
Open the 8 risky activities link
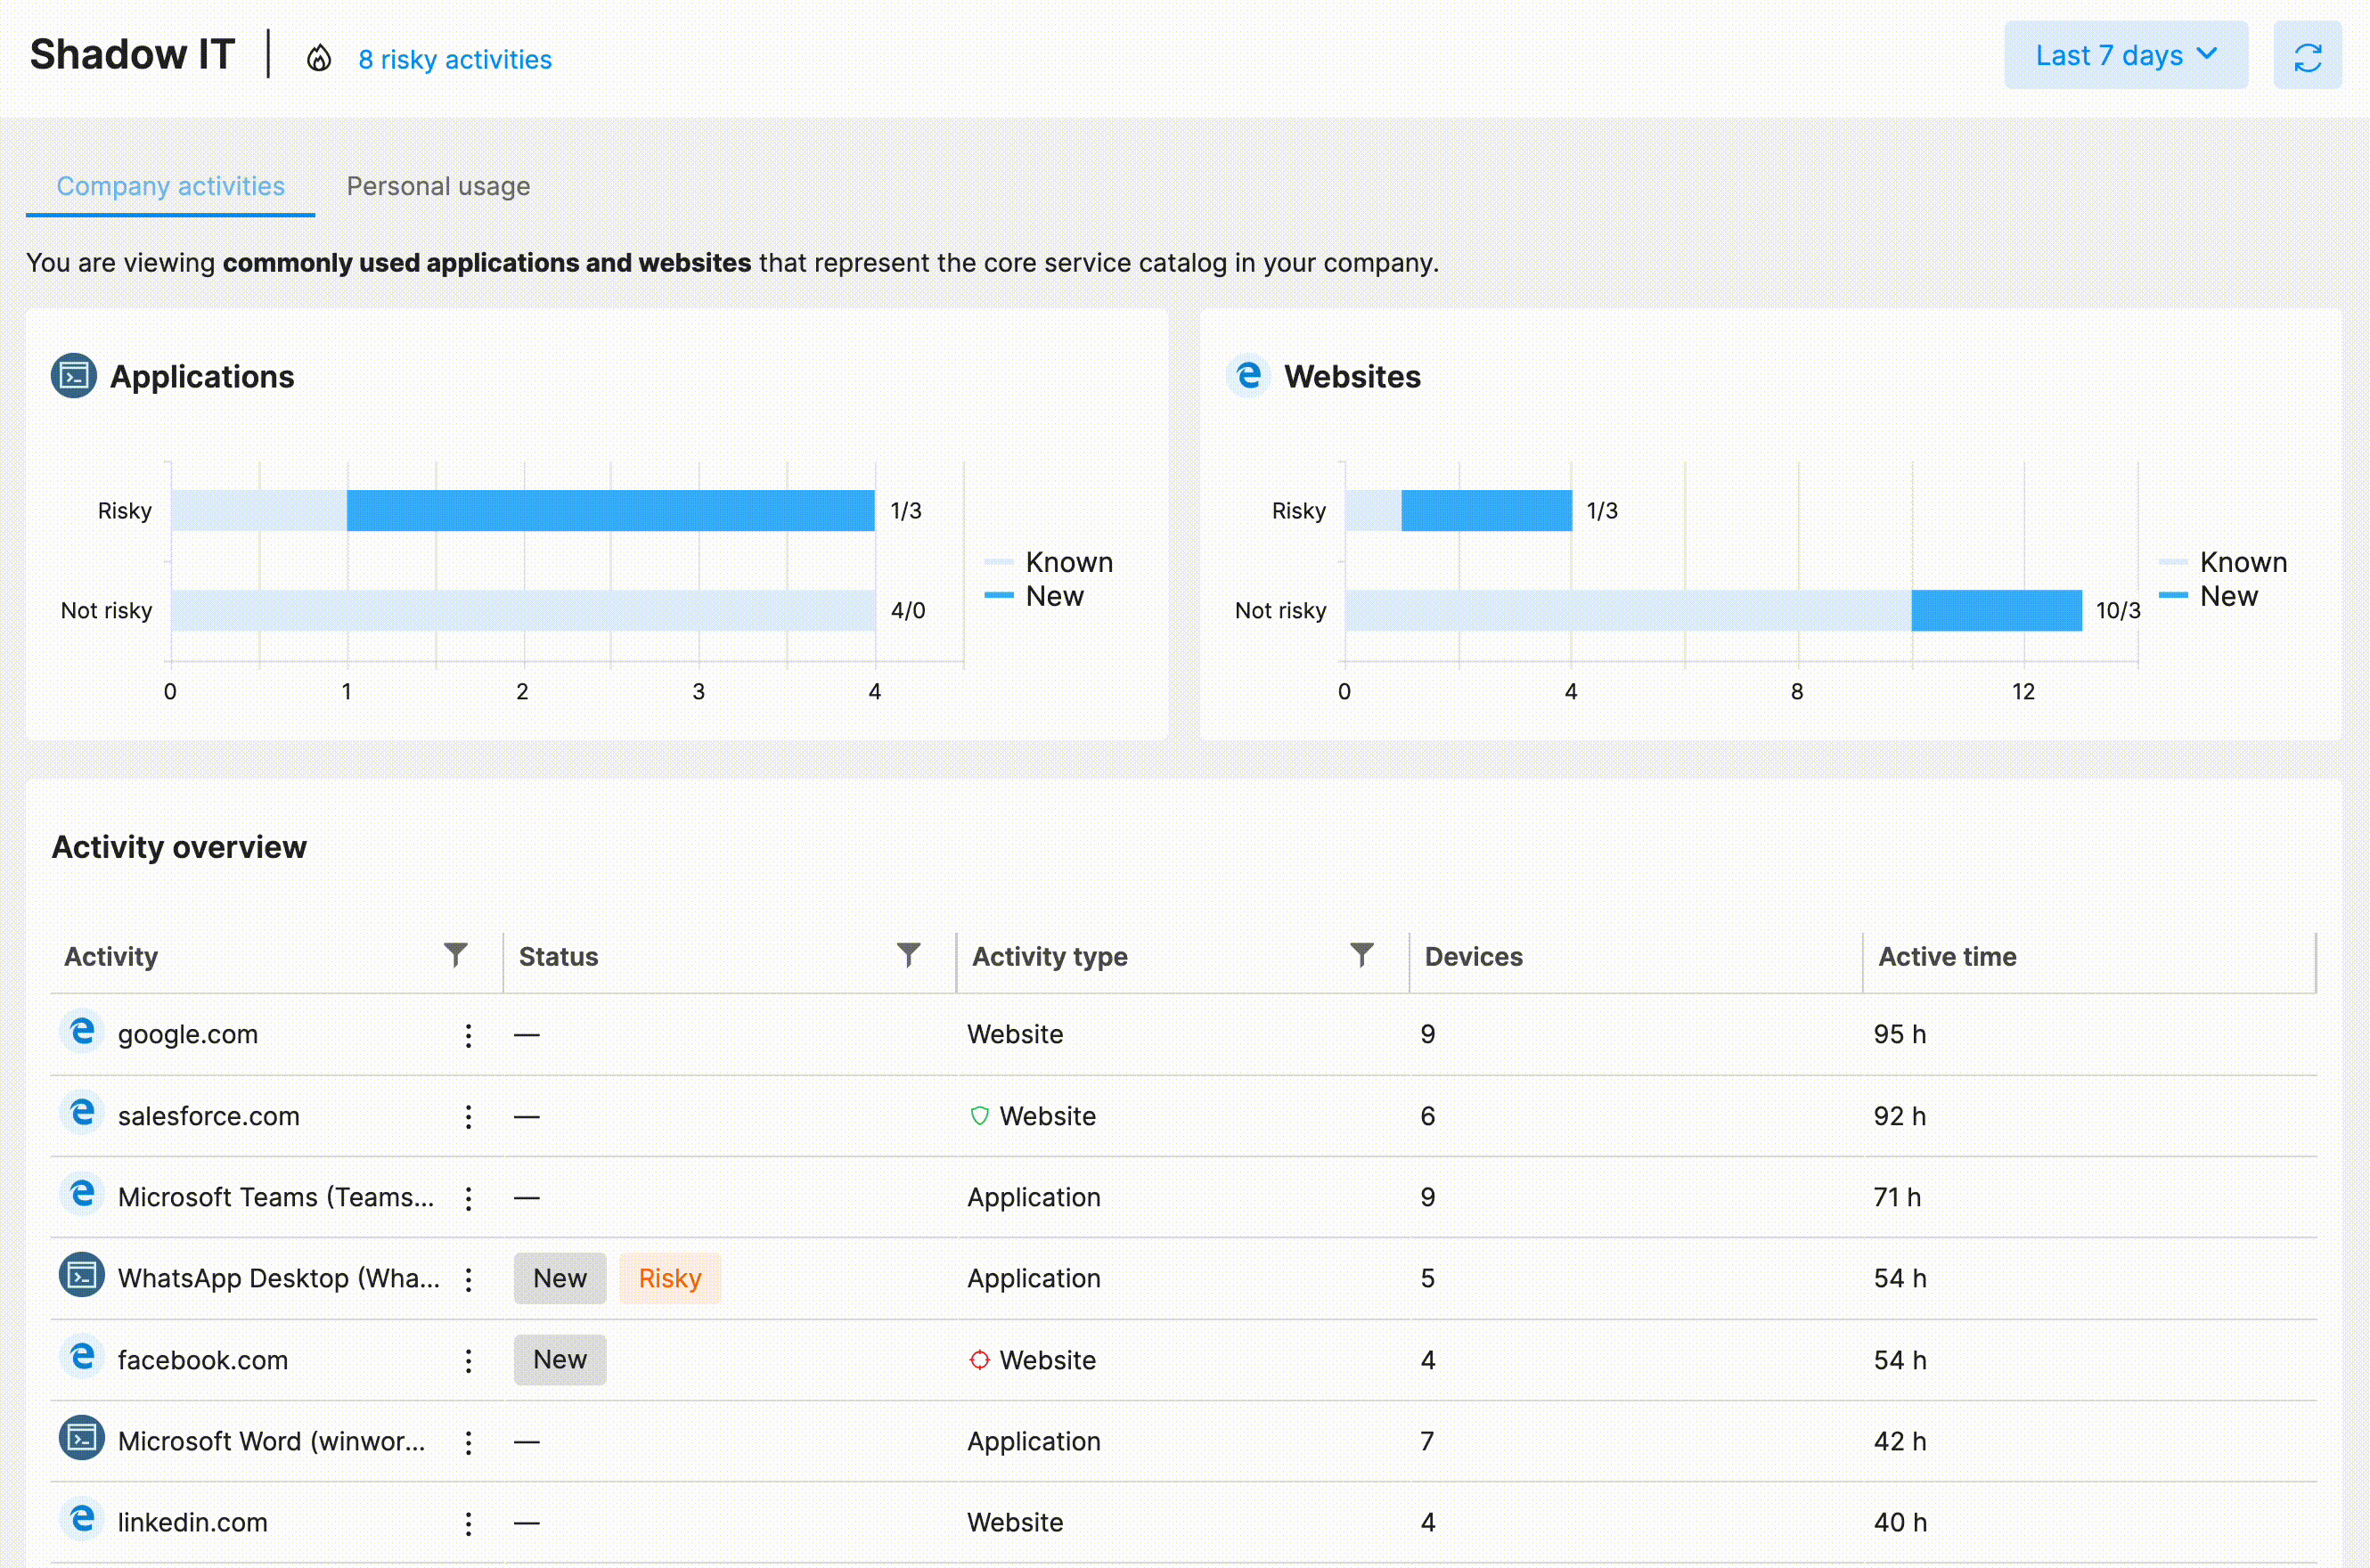455,60
